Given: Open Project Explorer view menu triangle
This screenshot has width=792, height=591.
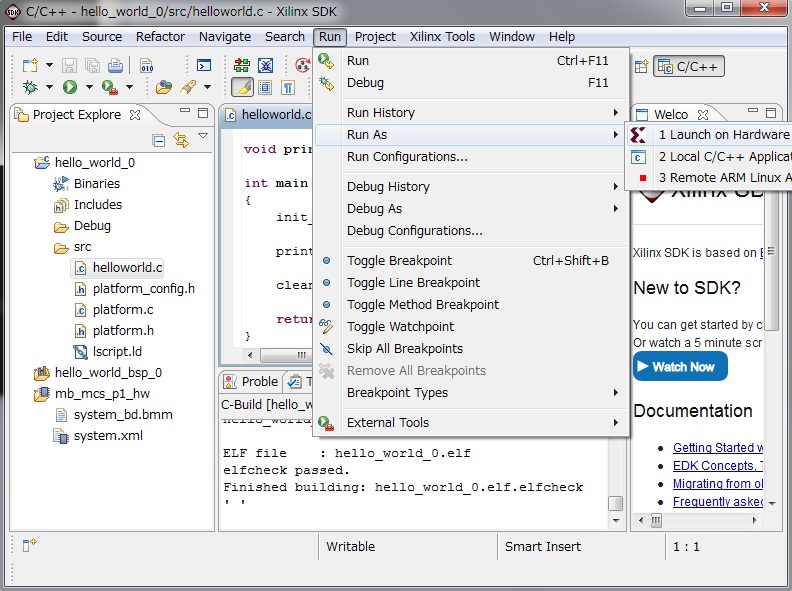Looking at the screenshot, I should [x=203, y=135].
